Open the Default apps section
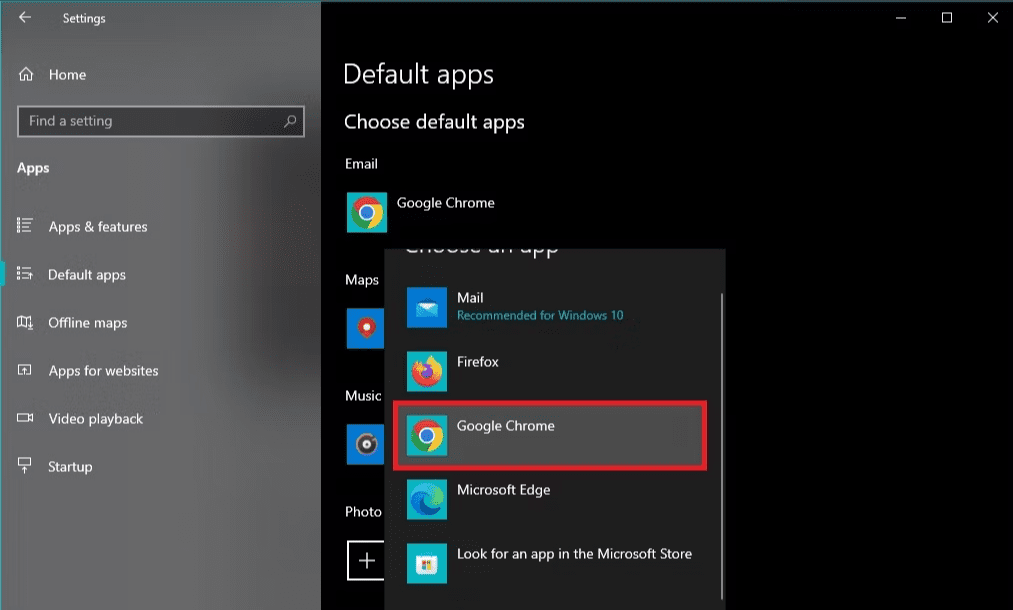1013x610 pixels. (87, 275)
